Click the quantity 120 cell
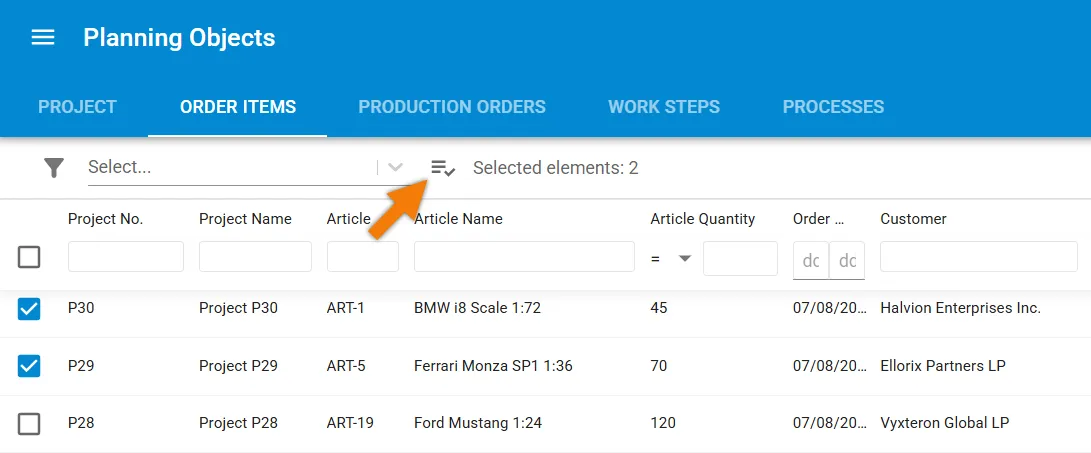This screenshot has height=453, width=1091. click(662, 422)
